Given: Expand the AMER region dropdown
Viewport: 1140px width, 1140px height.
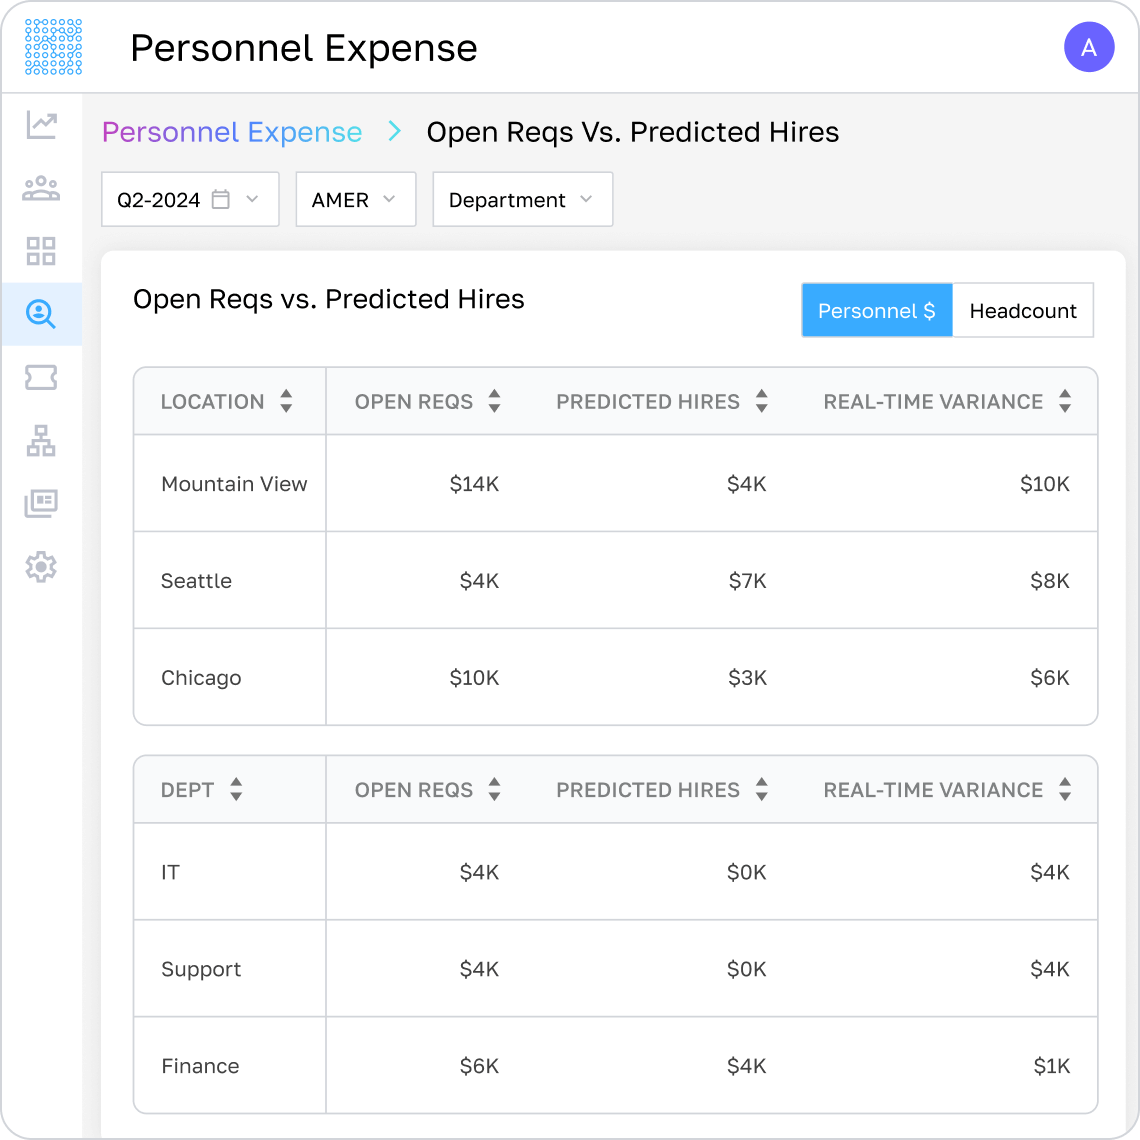Looking at the screenshot, I should (356, 199).
